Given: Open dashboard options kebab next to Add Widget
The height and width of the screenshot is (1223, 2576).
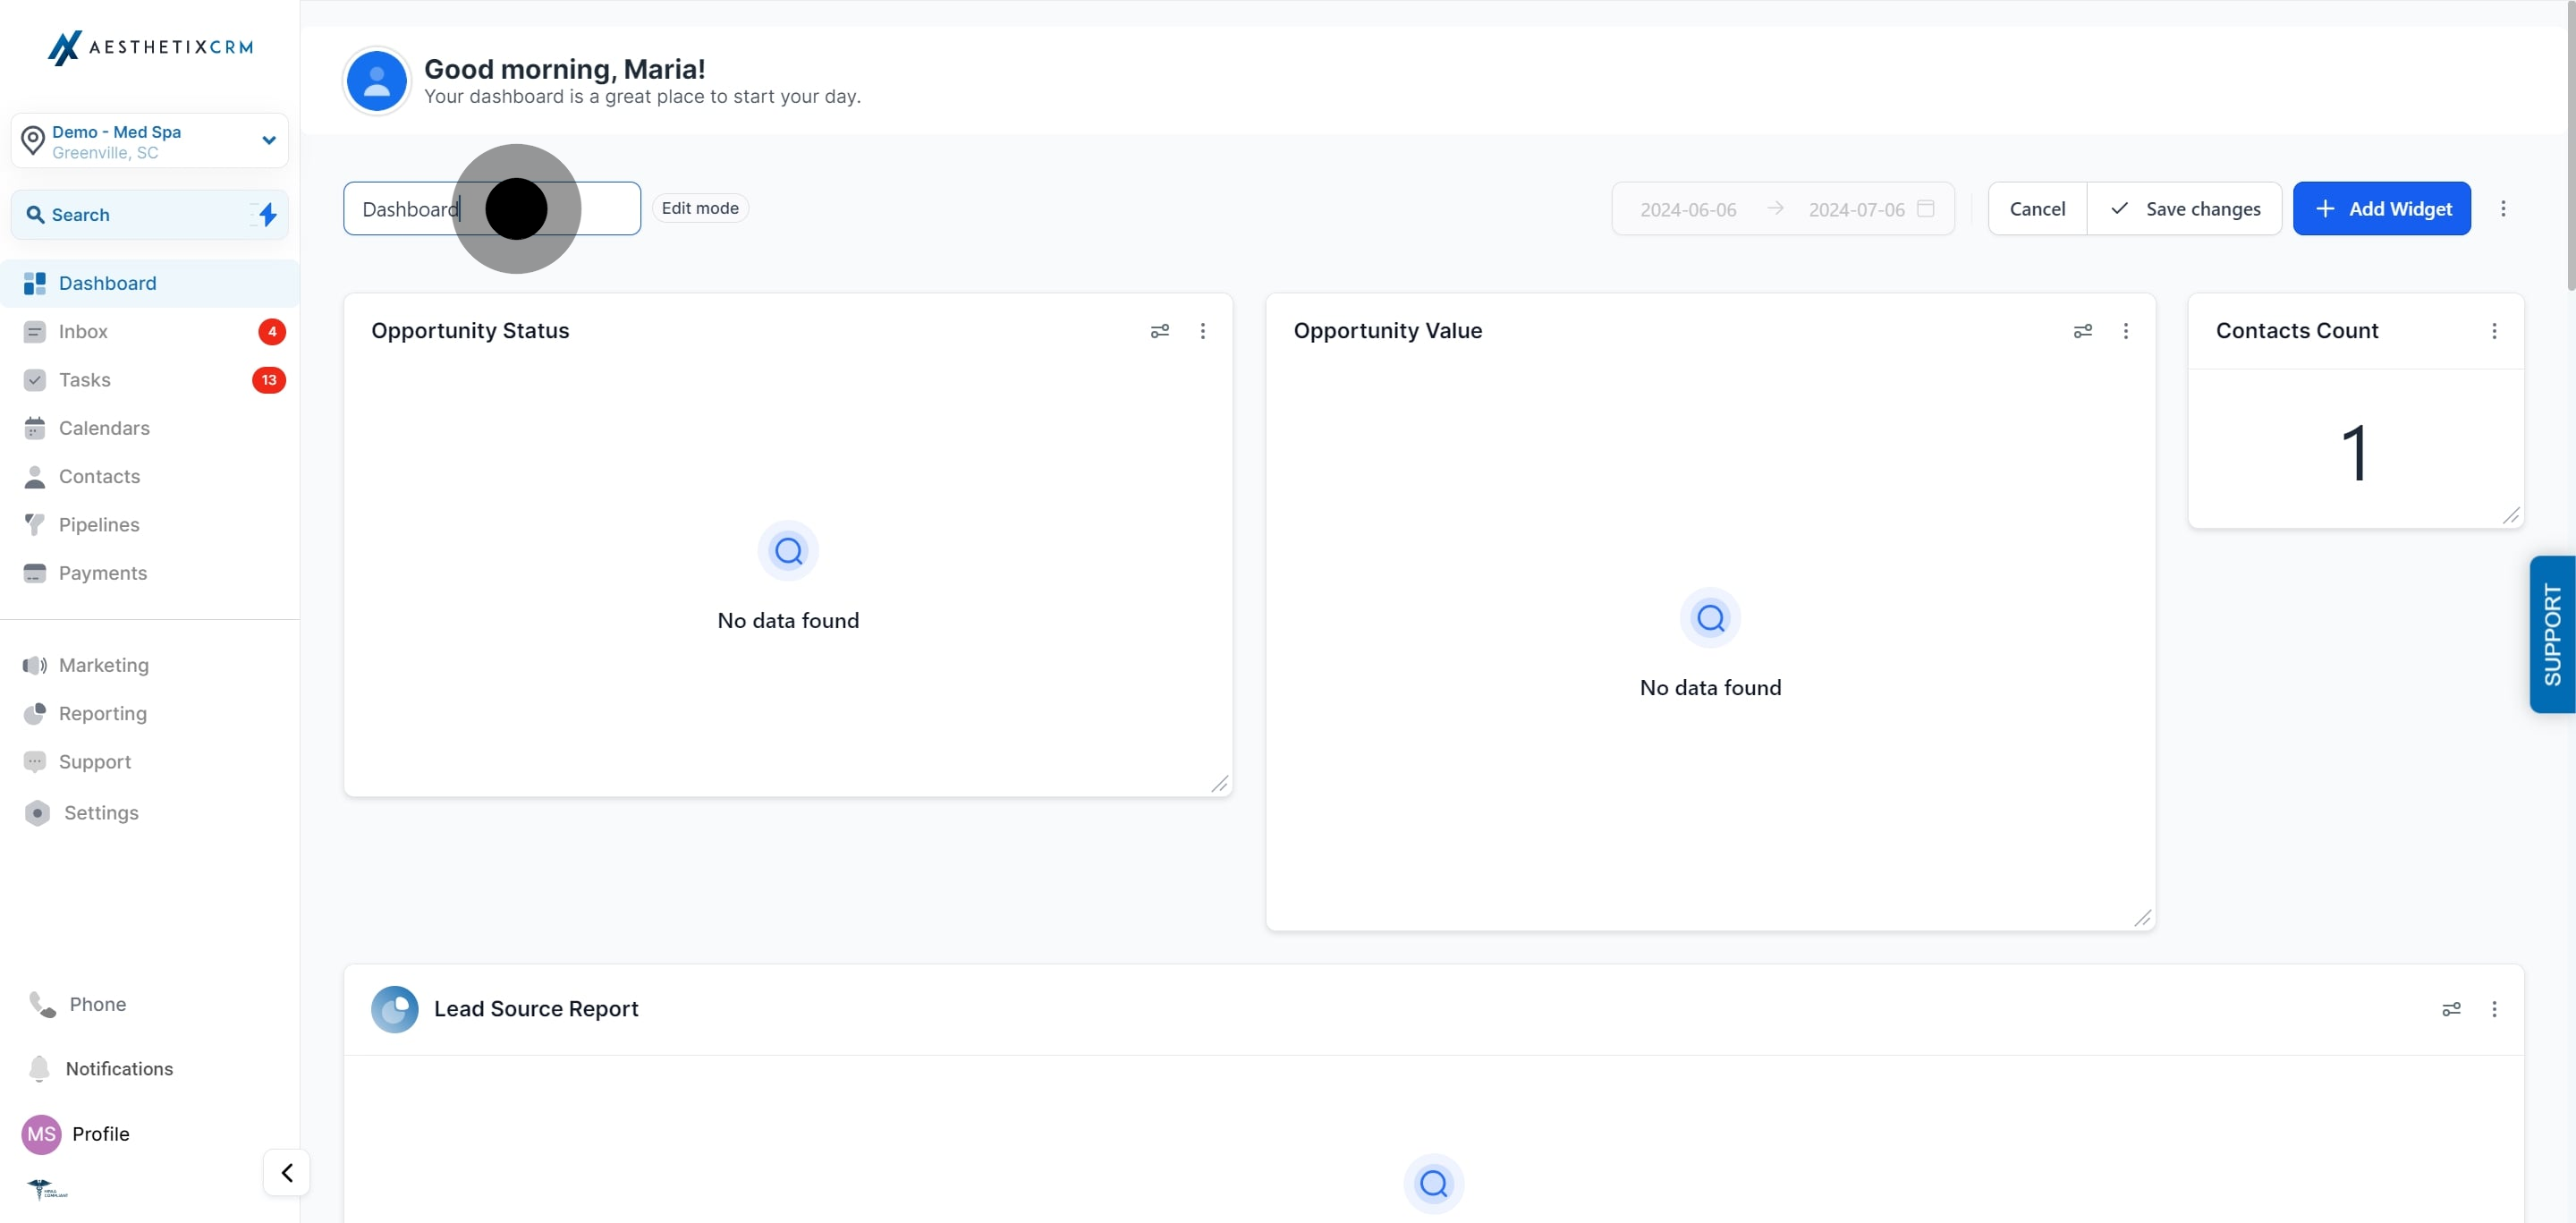Looking at the screenshot, I should 2503,209.
